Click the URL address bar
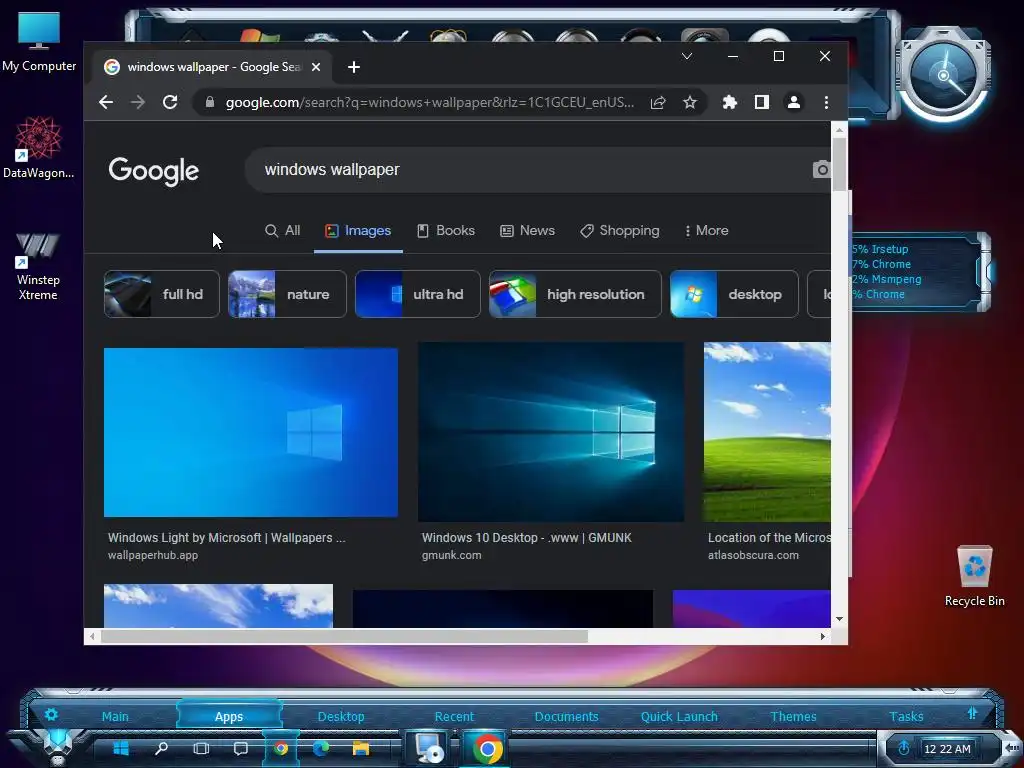 (429, 103)
